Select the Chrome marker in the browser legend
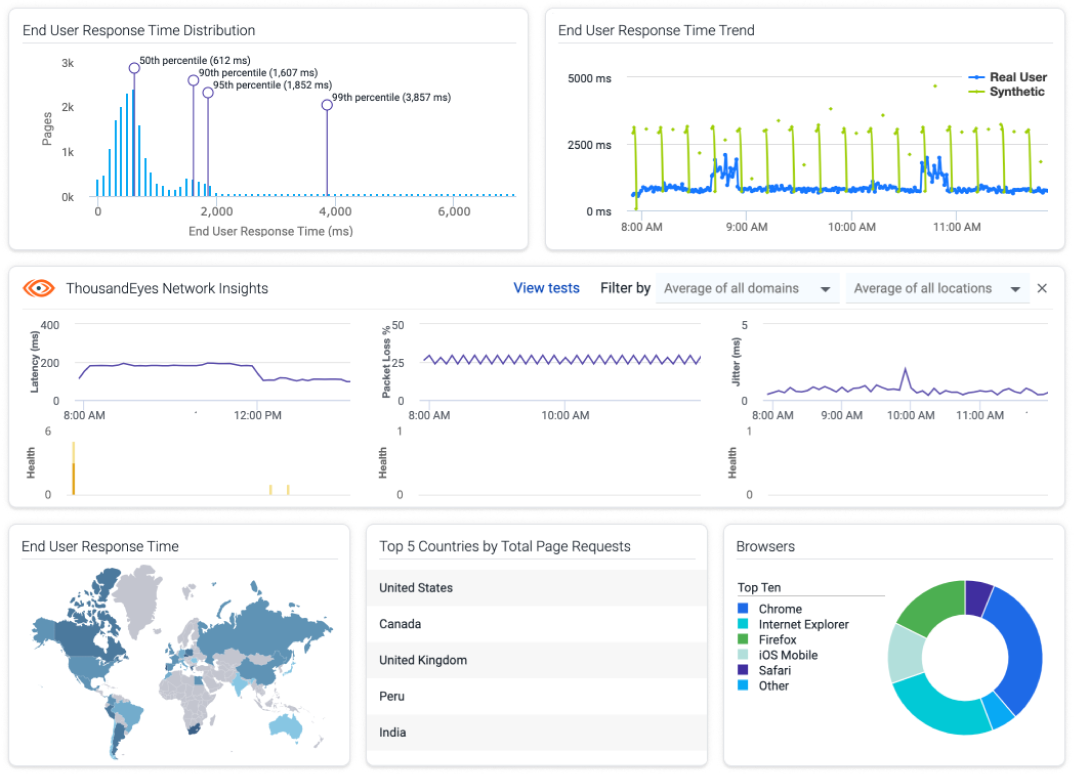 741,608
